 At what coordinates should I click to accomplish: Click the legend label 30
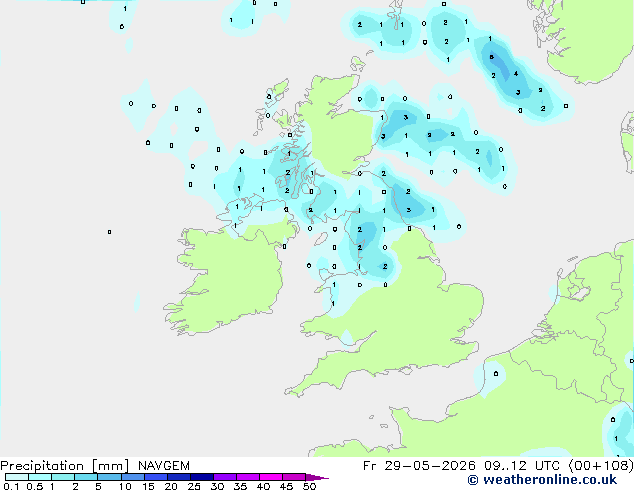(x=217, y=486)
